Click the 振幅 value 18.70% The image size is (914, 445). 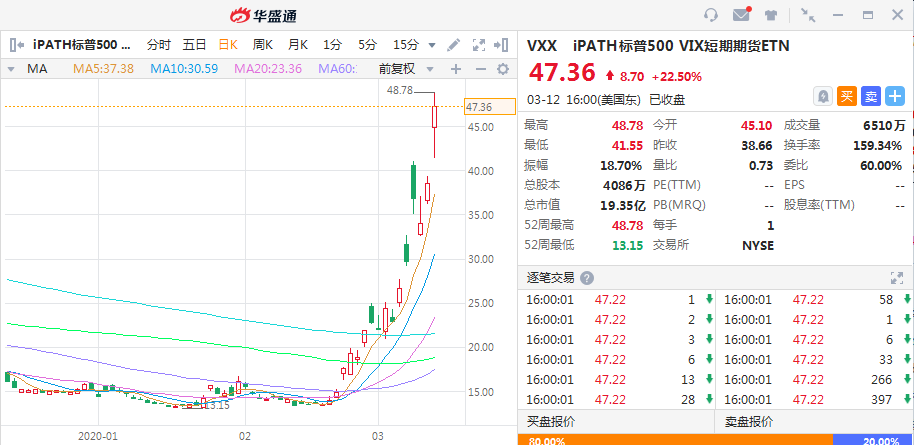[621, 165]
